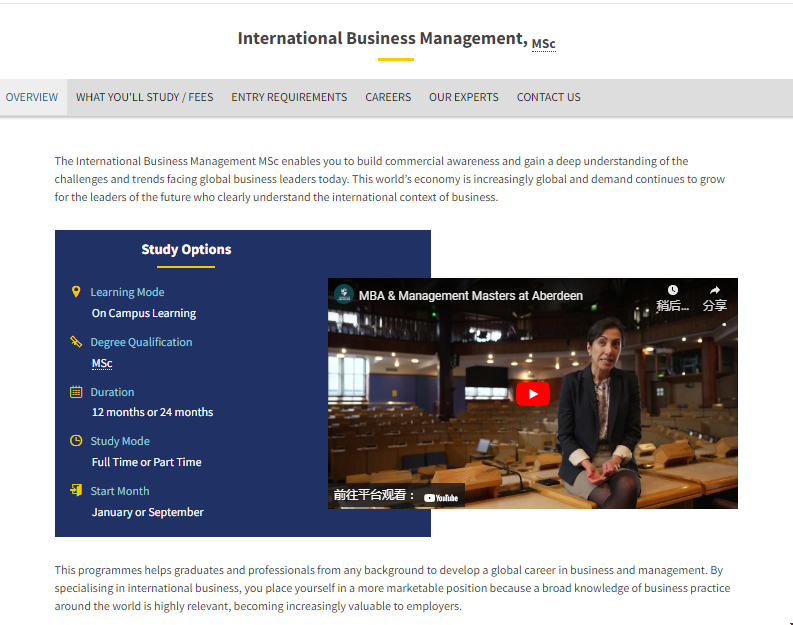
Task: Click the Share arrow icon on video
Action: click(714, 291)
